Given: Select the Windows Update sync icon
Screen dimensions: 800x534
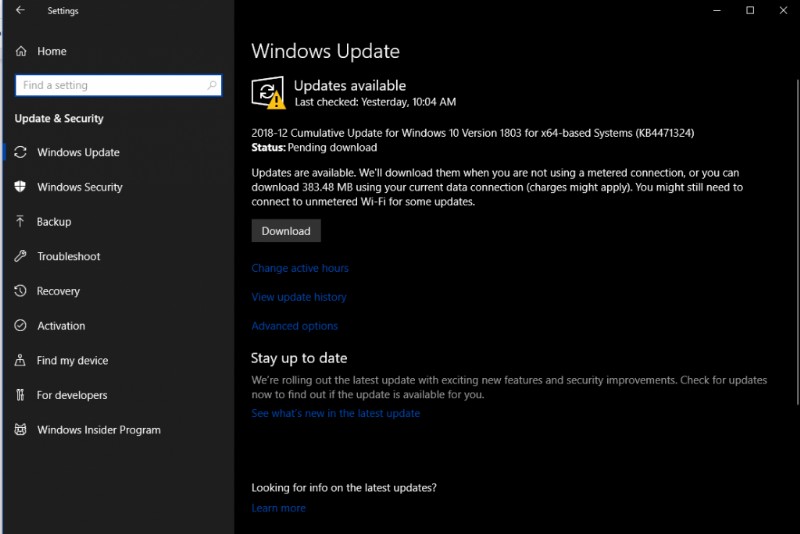Looking at the screenshot, I should pyautogui.click(x=20, y=152).
